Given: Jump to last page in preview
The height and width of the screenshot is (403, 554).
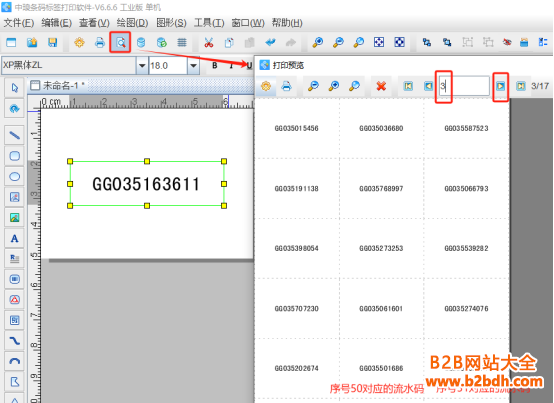Looking at the screenshot, I should (x=521, y=86).
